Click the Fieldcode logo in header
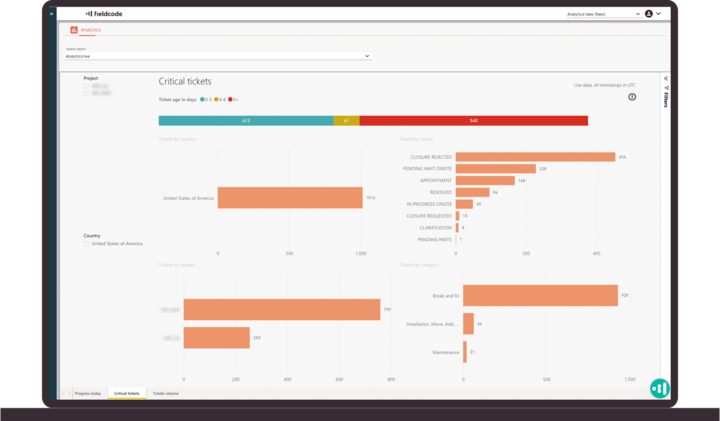Image resolution: width=720 pixels, height=421 pixels. tap(103, 14)
